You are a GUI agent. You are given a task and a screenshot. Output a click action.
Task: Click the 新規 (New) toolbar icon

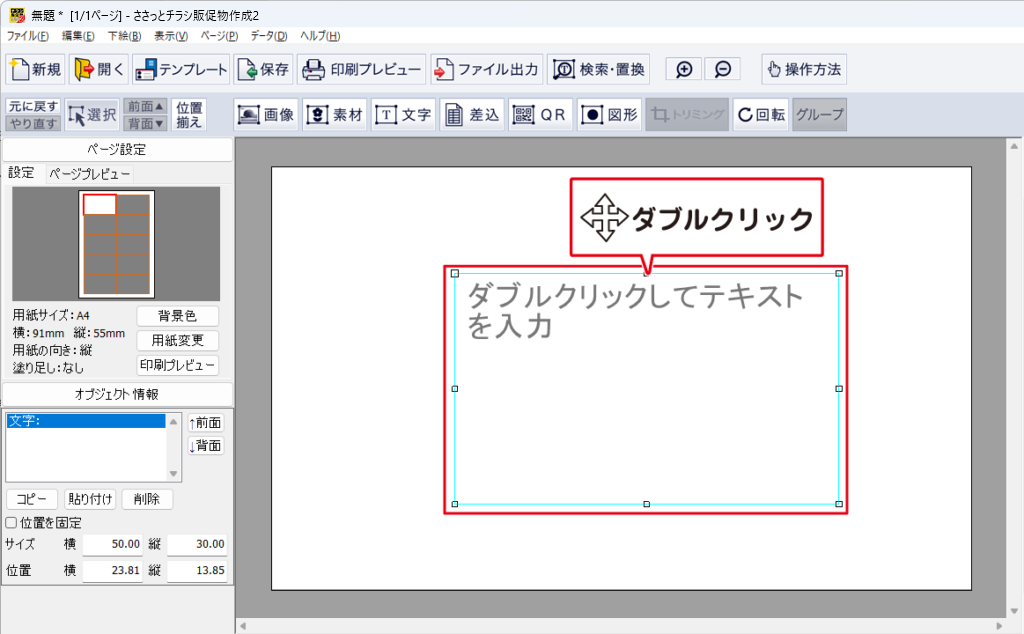(36, 70)
